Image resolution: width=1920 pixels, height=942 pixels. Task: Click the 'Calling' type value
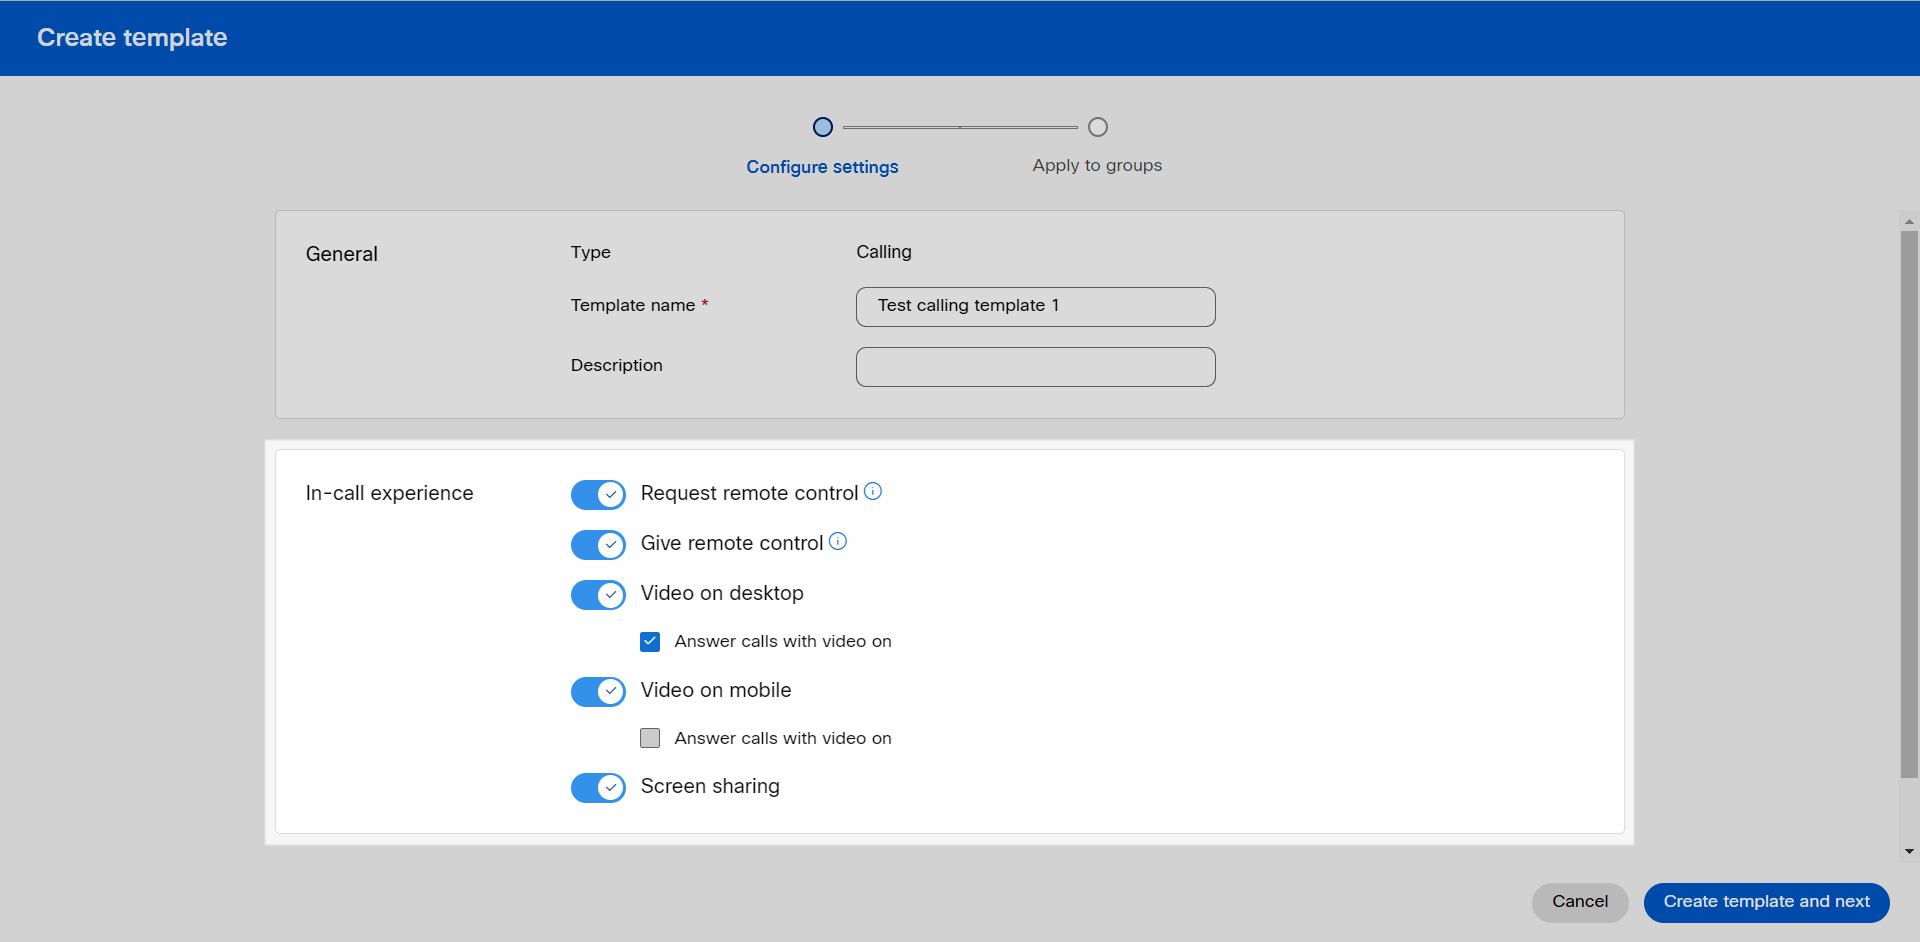click(884, 252)
